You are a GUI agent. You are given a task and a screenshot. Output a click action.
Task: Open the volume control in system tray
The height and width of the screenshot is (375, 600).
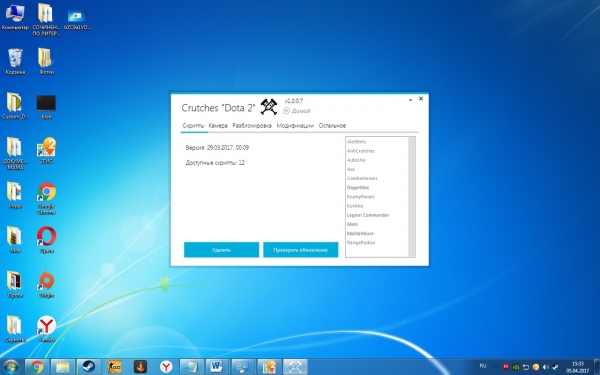pos(546,367)
